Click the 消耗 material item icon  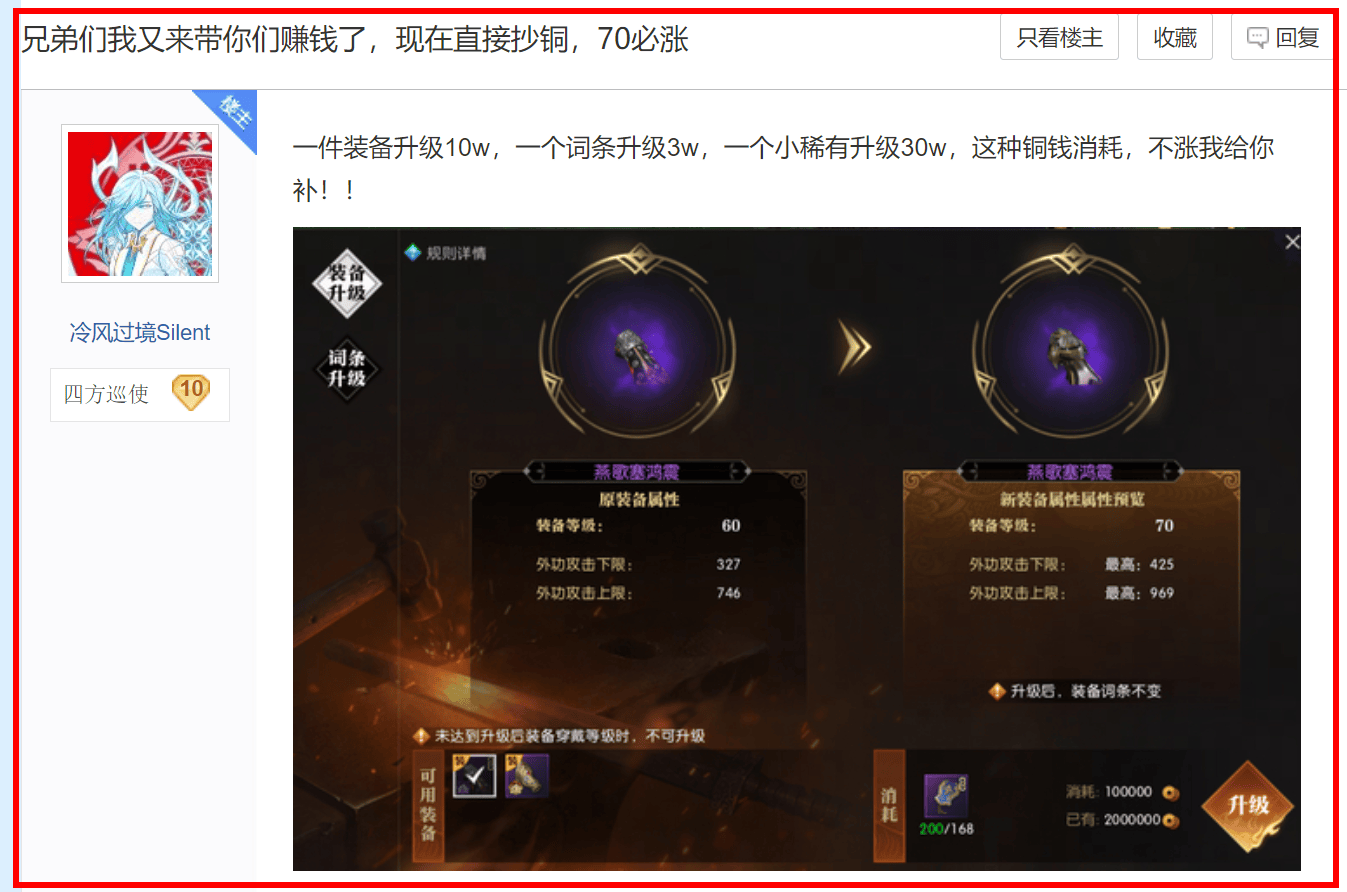(x=945, y=796)
